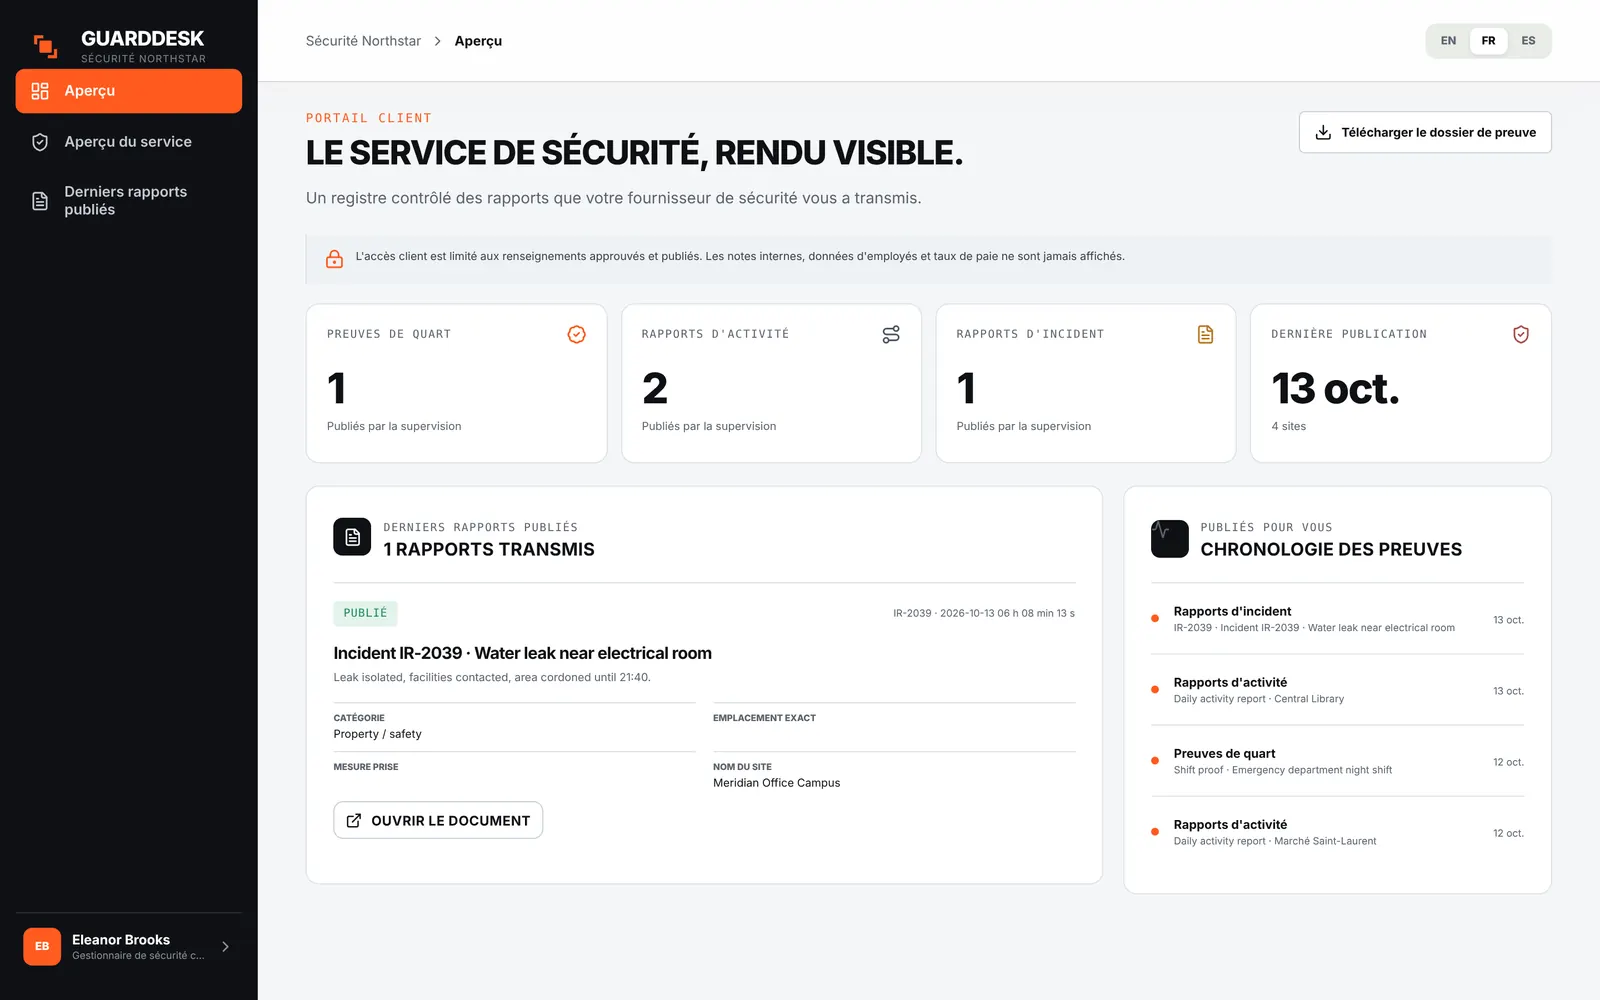The width and height of the screenshot is (1600, 1000).
Task: Click Télécharger le dossier de preuve button
Action: coord(1425,132)
